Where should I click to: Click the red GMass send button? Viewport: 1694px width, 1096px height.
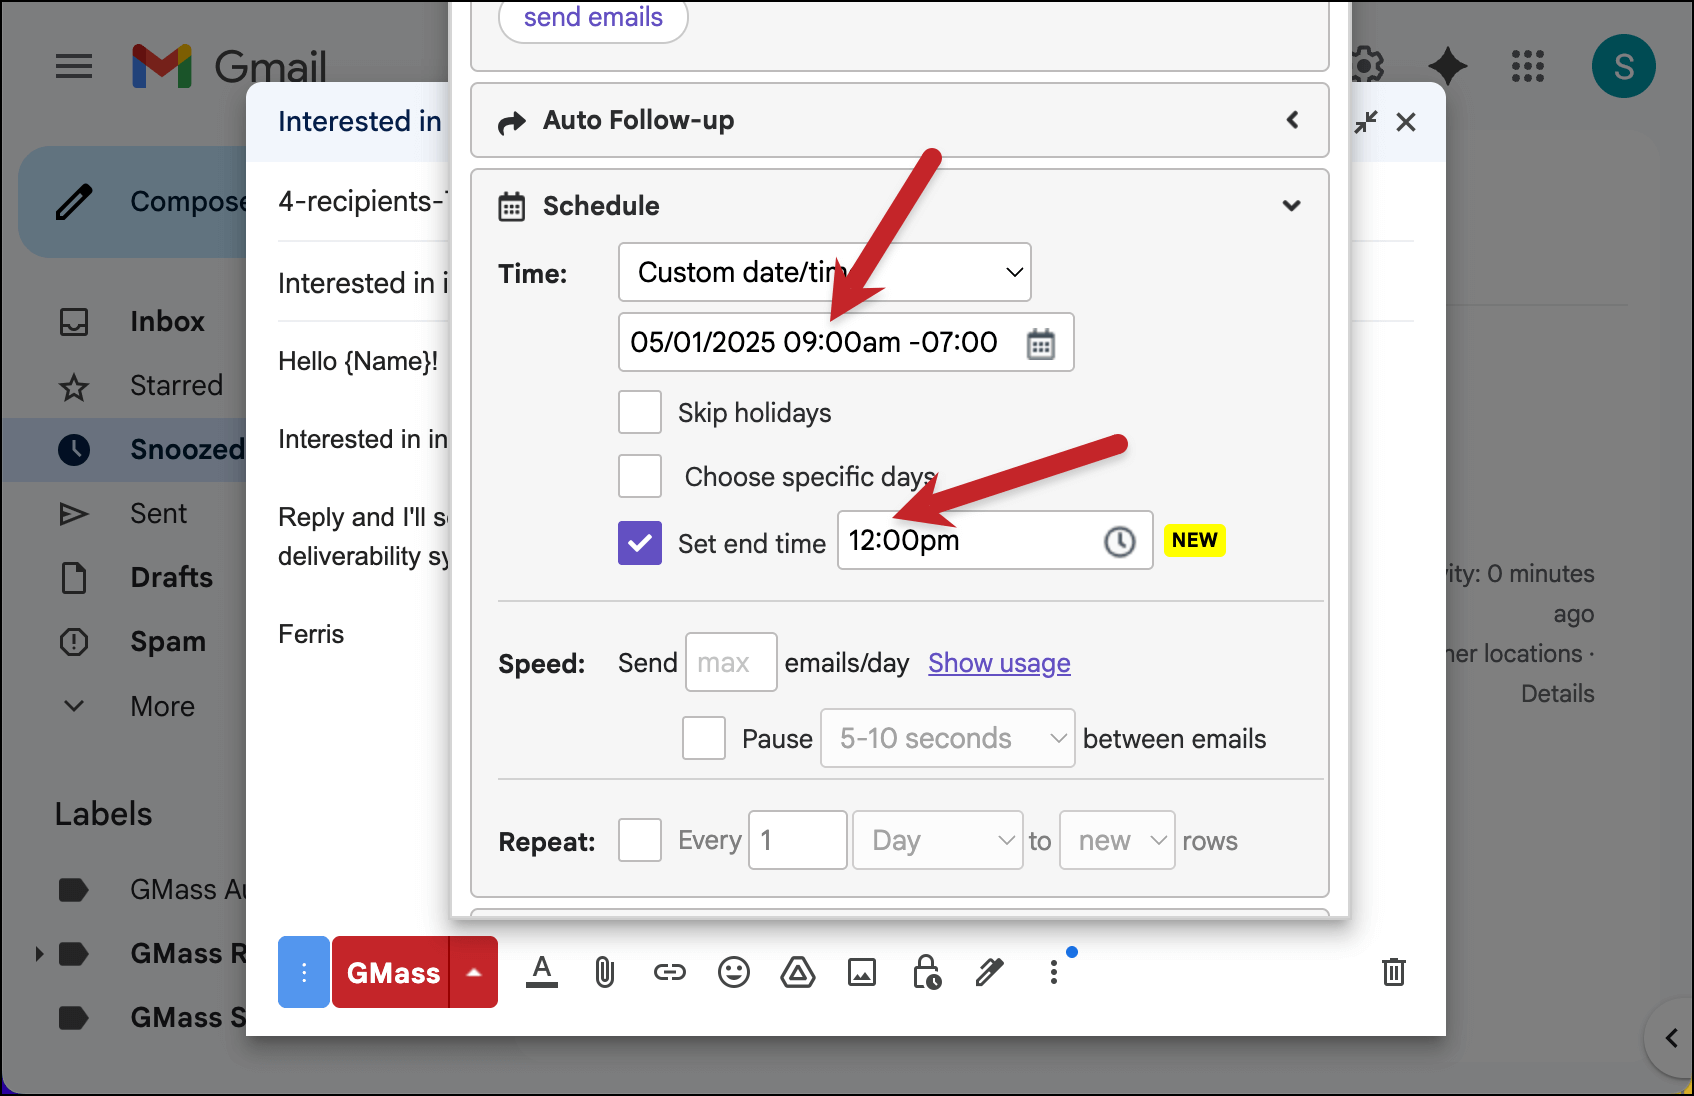click(x=391, y=972)
